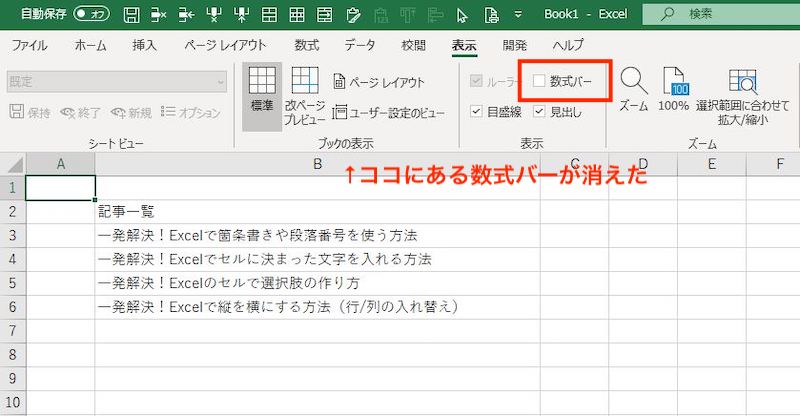The image size is (800, 416).
Task: Click the delete rows icon in quick access
Action: click(159, 15)
